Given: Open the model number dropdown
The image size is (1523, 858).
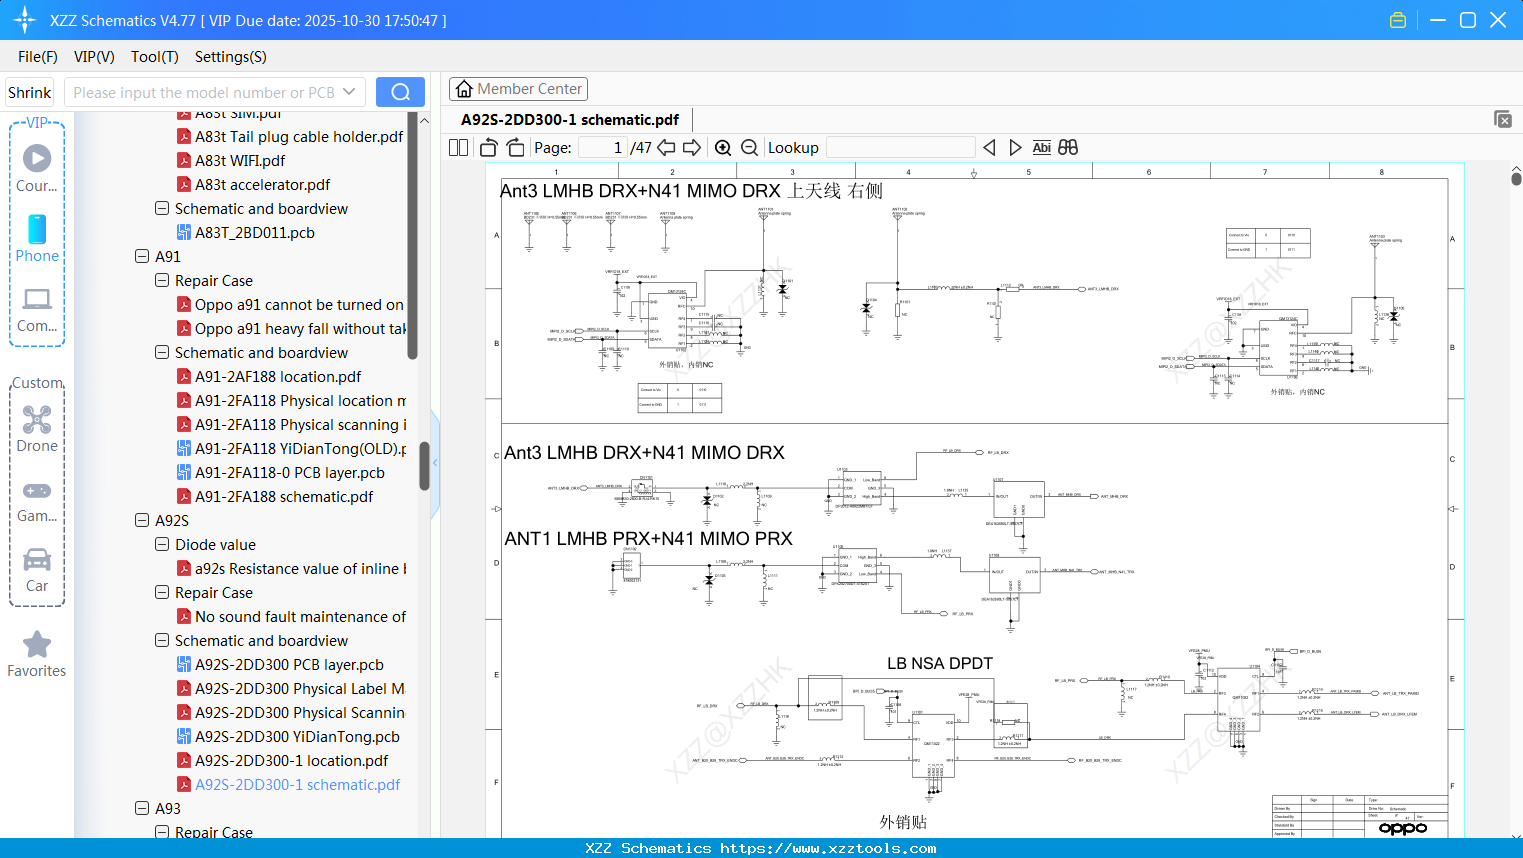Looking at the screenshot, I should pos(349,92).
